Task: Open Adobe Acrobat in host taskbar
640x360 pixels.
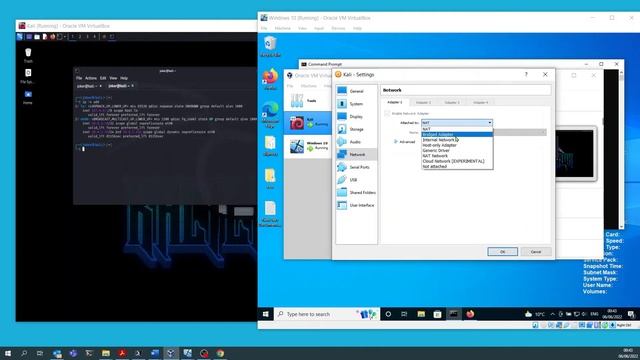Action: (122, 353)
